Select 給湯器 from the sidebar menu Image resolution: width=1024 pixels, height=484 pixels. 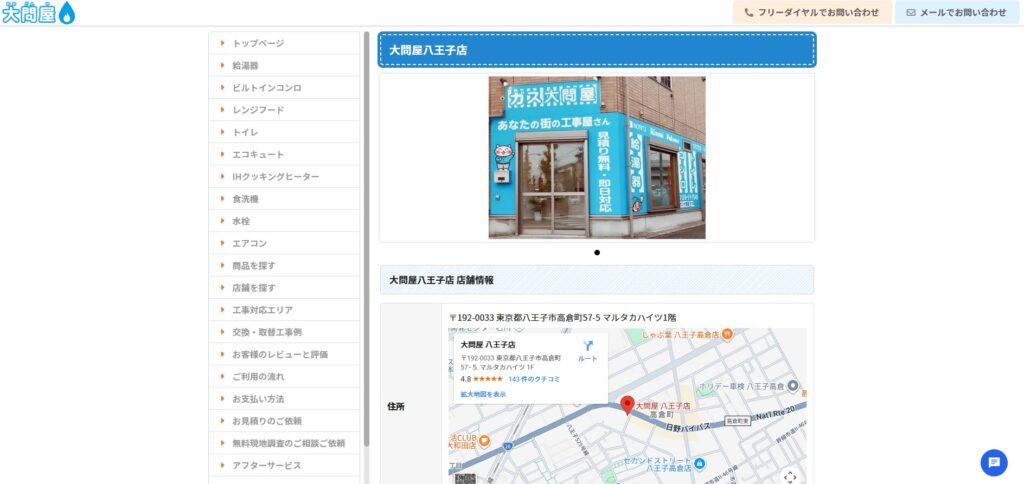245,65
